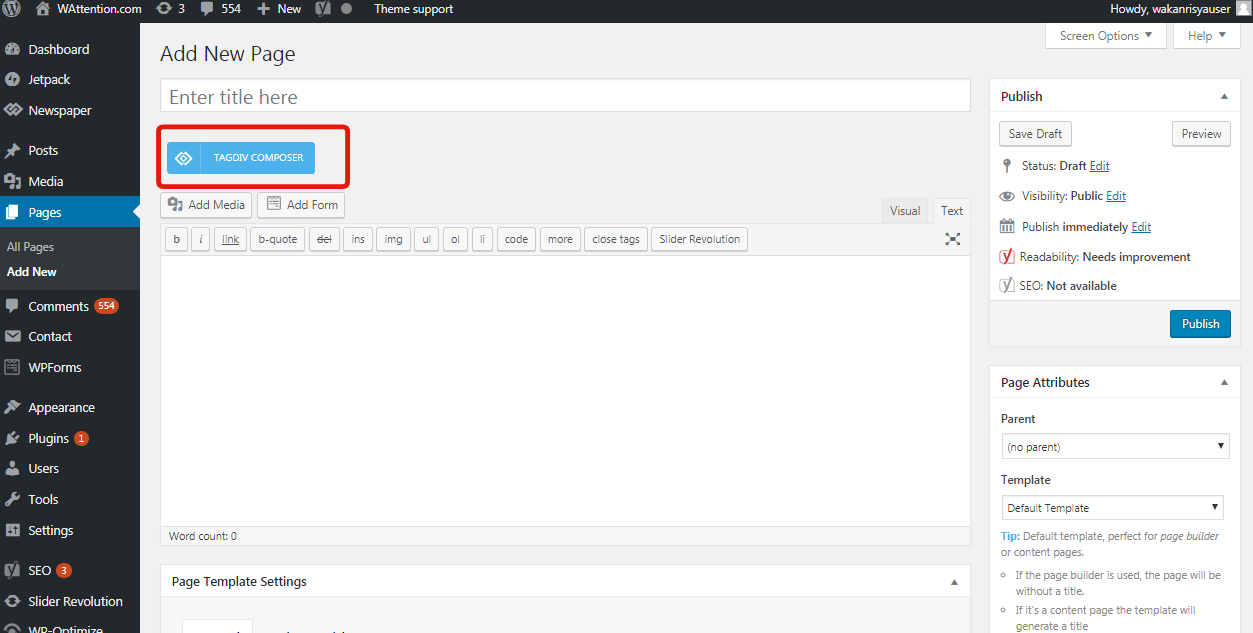Open the WordPress logo menu

(x=12, y=9)
